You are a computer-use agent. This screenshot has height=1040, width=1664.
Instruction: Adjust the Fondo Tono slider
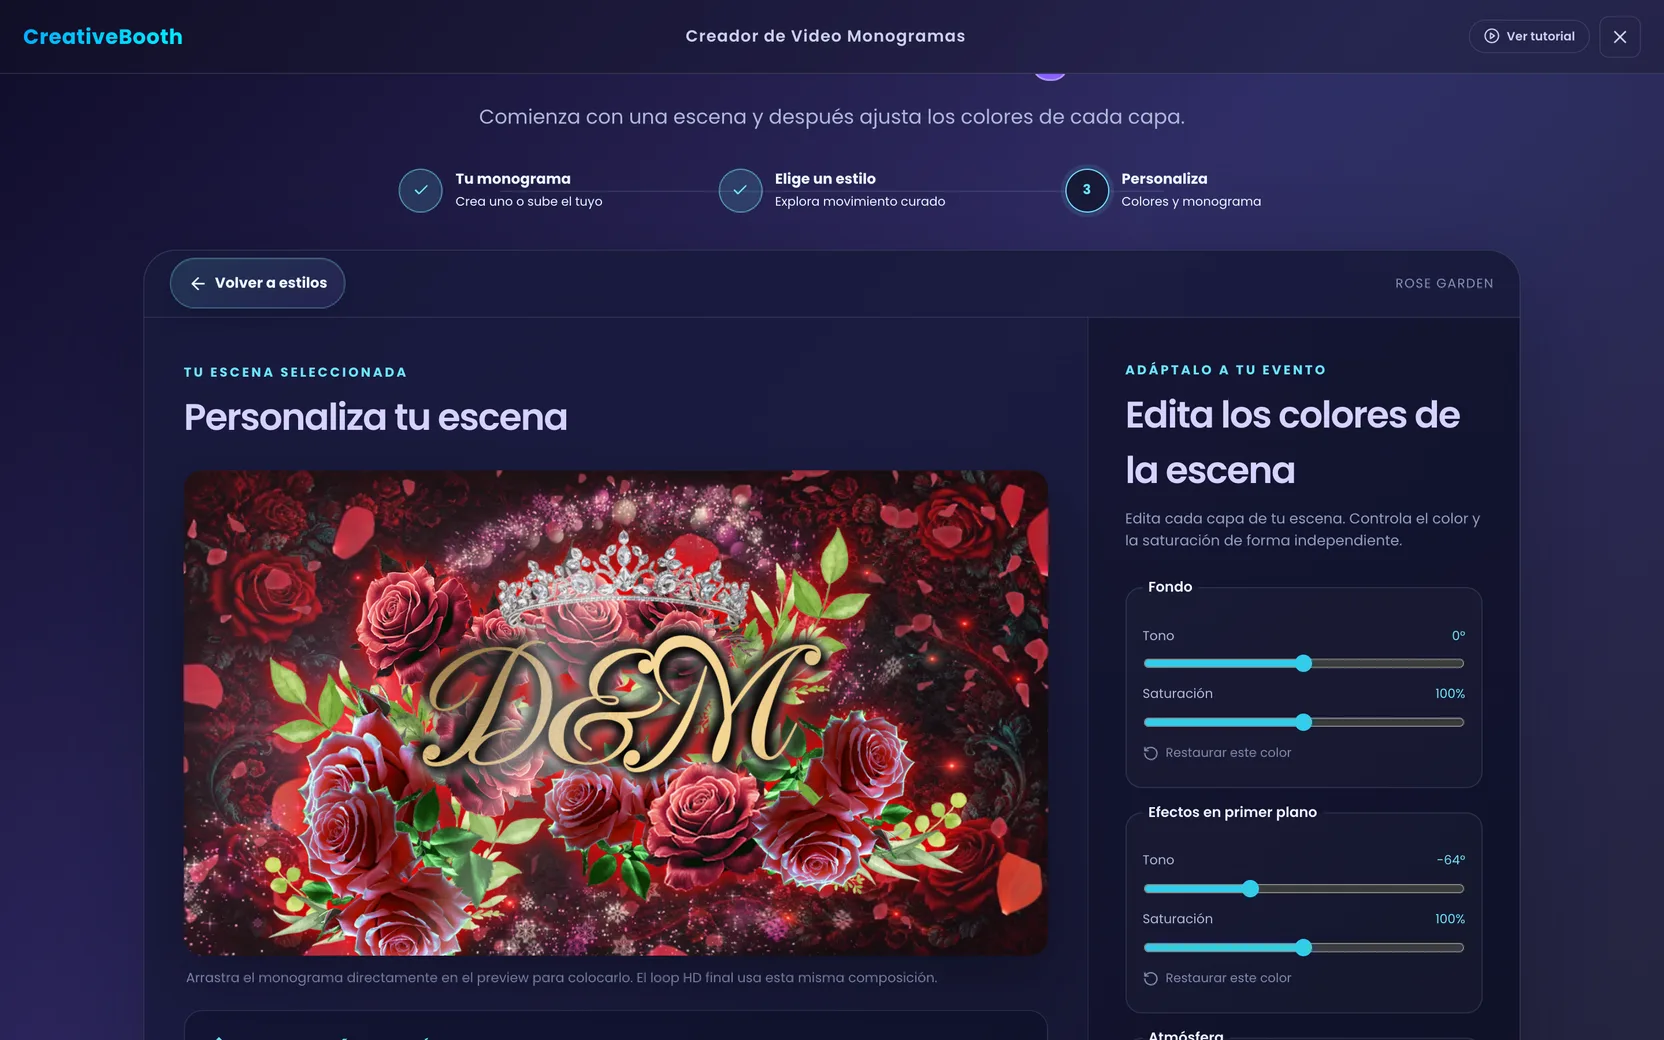[x=1303, y=663]
